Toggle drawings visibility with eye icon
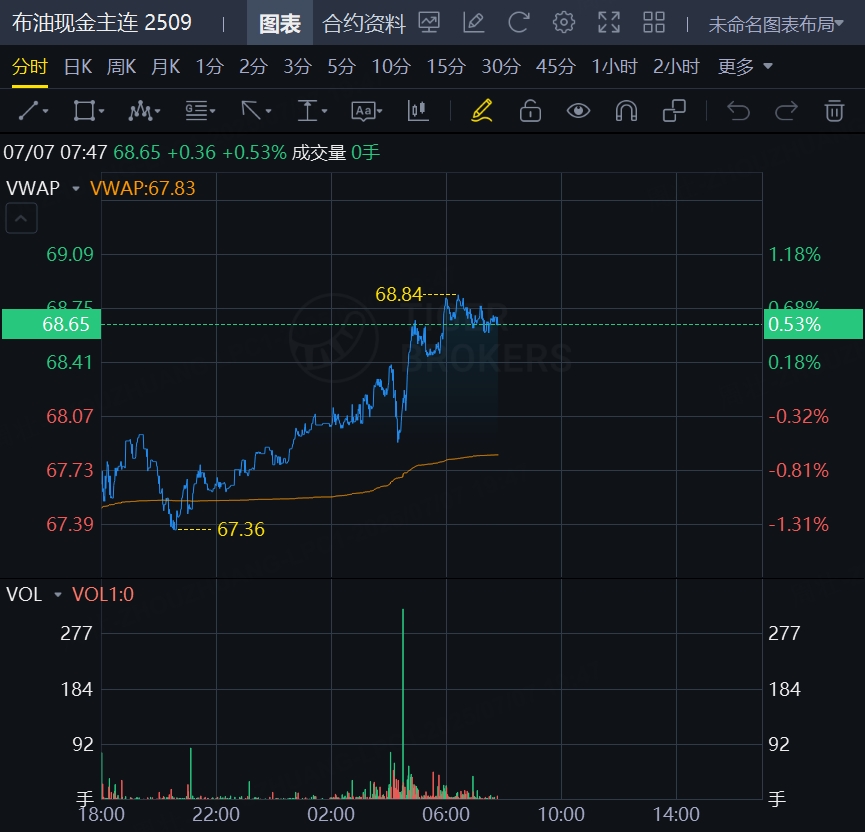Image resolution: width=865 pixels, height=832 pixels. tap(578, 110)
